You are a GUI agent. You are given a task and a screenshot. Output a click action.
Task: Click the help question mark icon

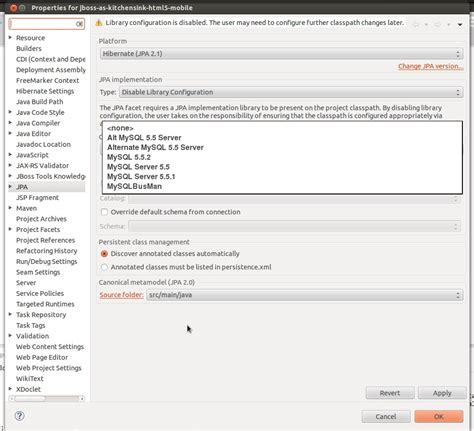tap(20, 416)
